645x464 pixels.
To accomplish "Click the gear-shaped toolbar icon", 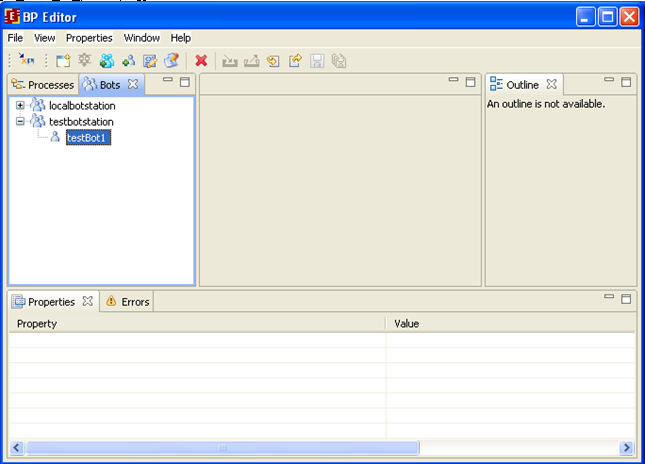I will (x=85, y=61).
